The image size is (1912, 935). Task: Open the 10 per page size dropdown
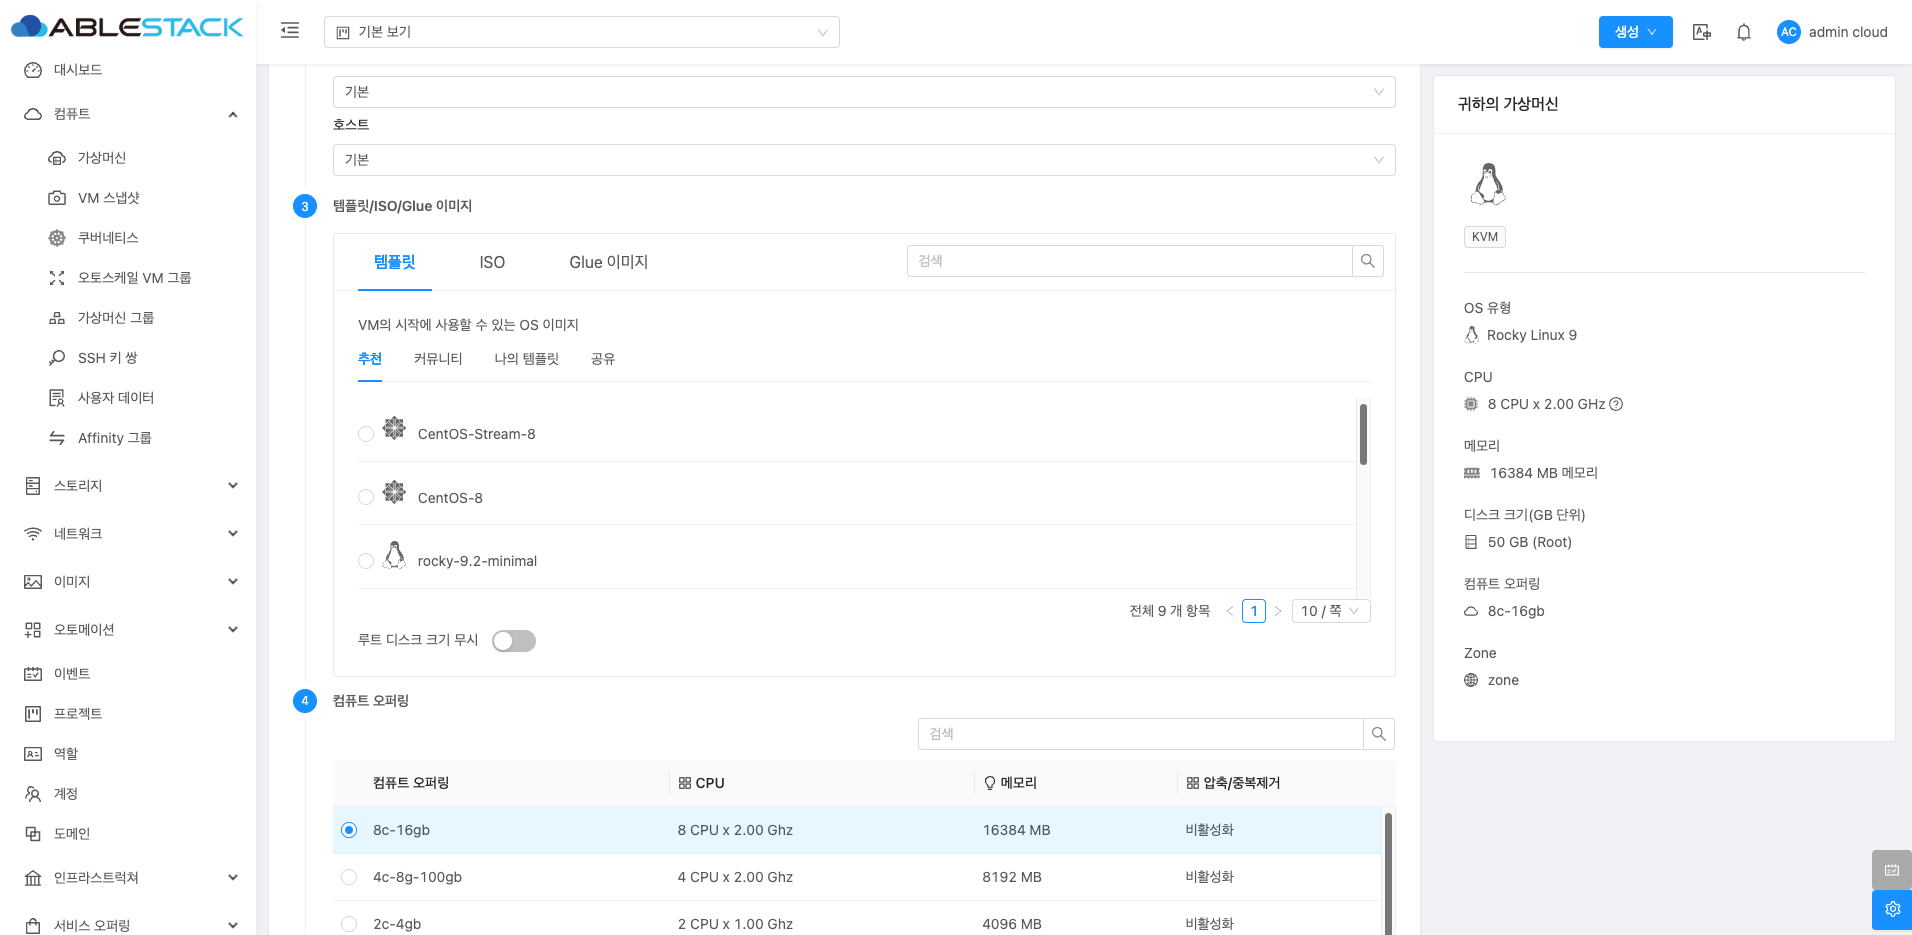1330,611
